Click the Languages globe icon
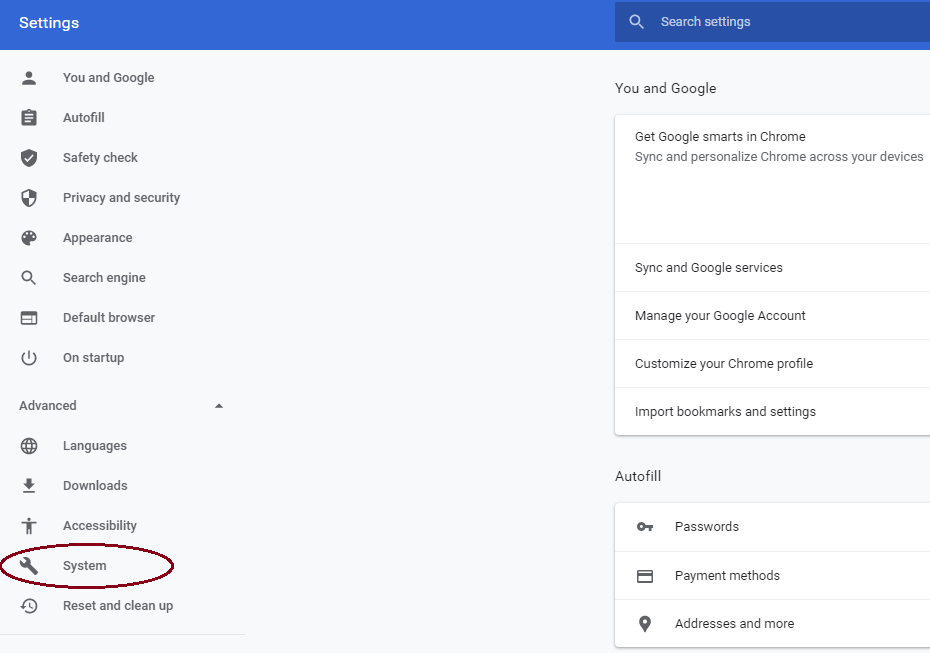 pyautogui.click(x=28, y=445)
